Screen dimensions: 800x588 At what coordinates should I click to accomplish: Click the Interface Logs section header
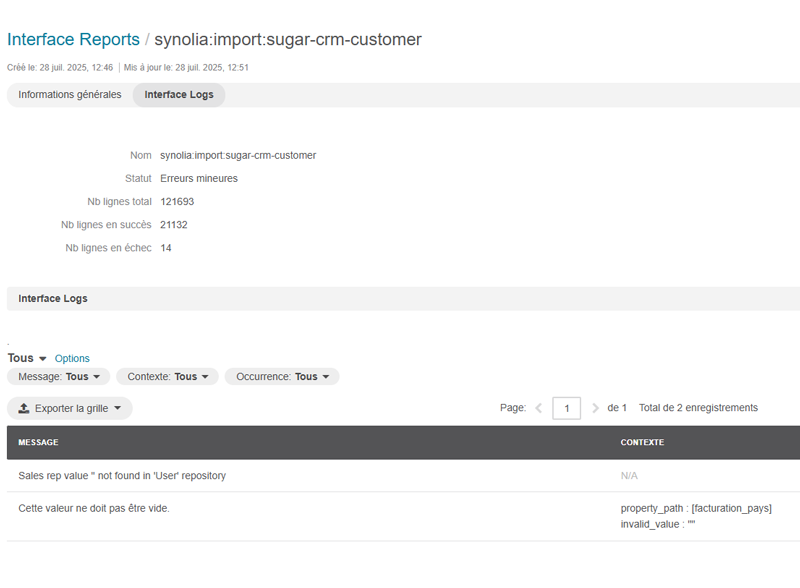(x=53, y=299)
